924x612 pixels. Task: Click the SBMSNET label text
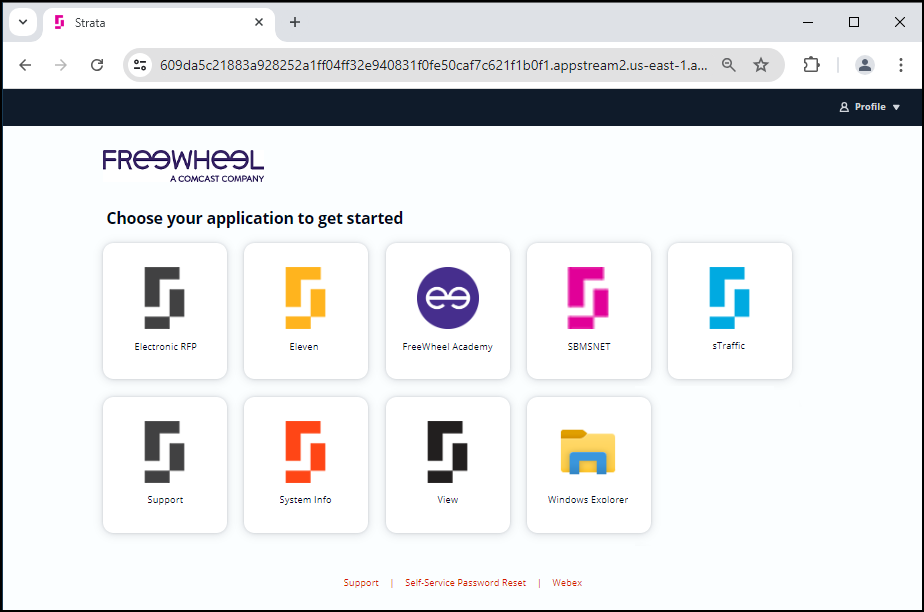point(589,346)
